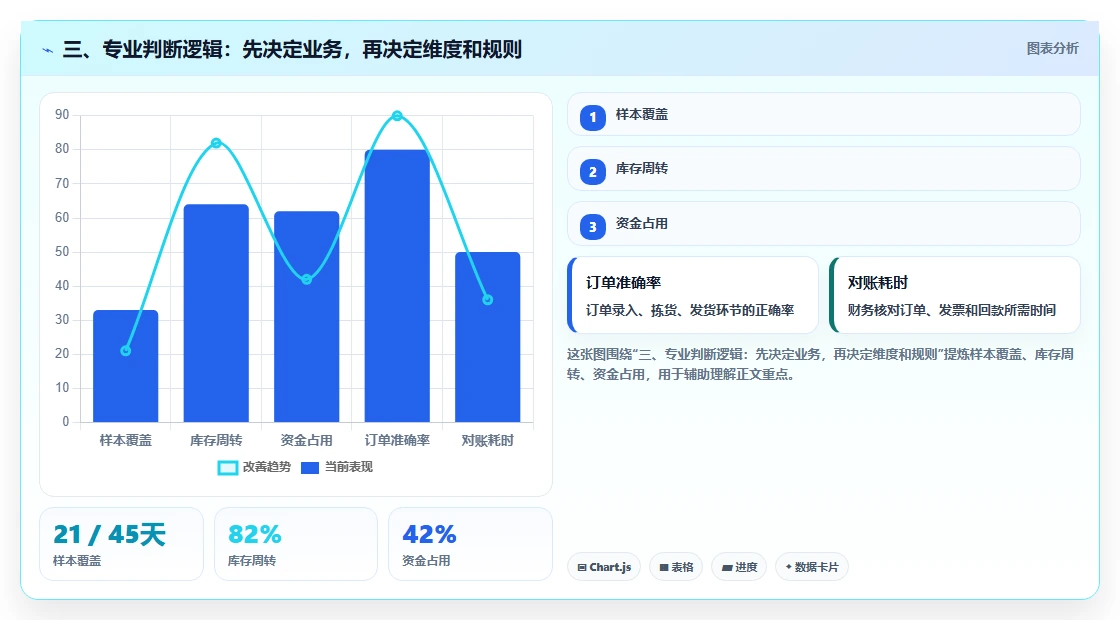Click the 82% 库存周转 stat card
This screenshot has width=1120, height=620.
point(296,544)
